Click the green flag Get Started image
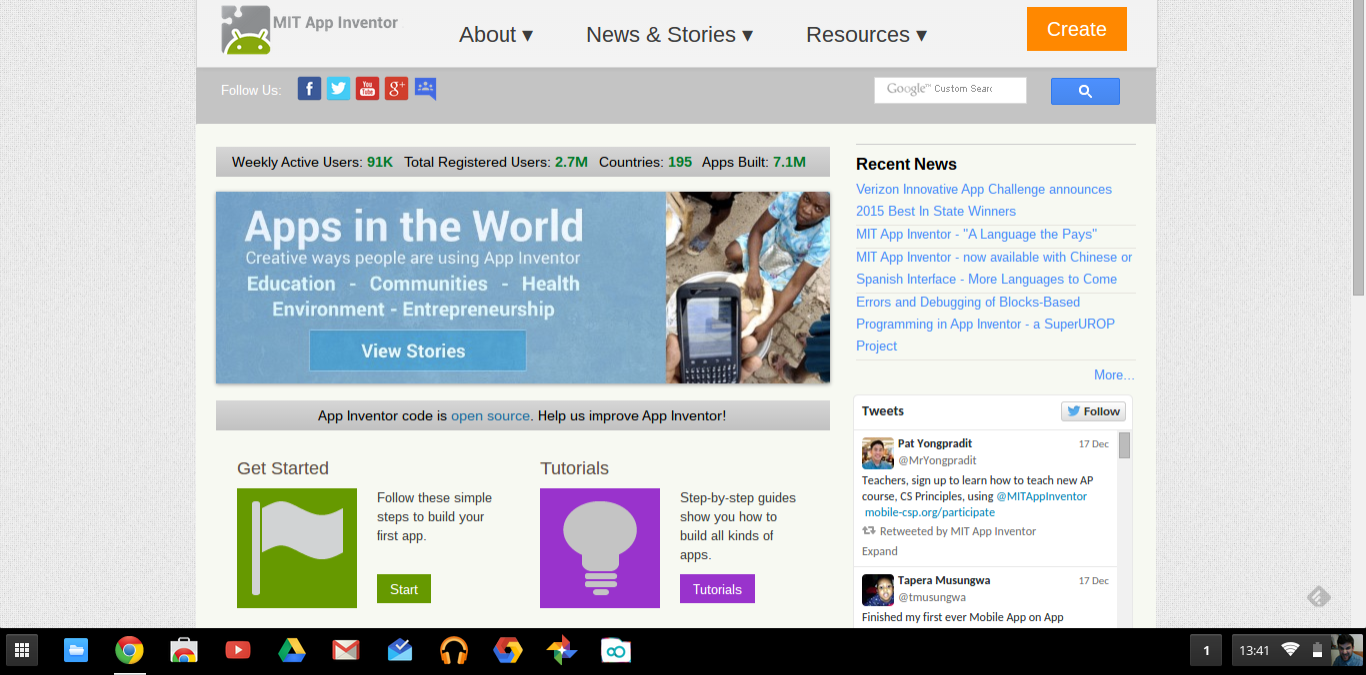The width and height of the screenshot is (1366, 675). tap(297, 548)
